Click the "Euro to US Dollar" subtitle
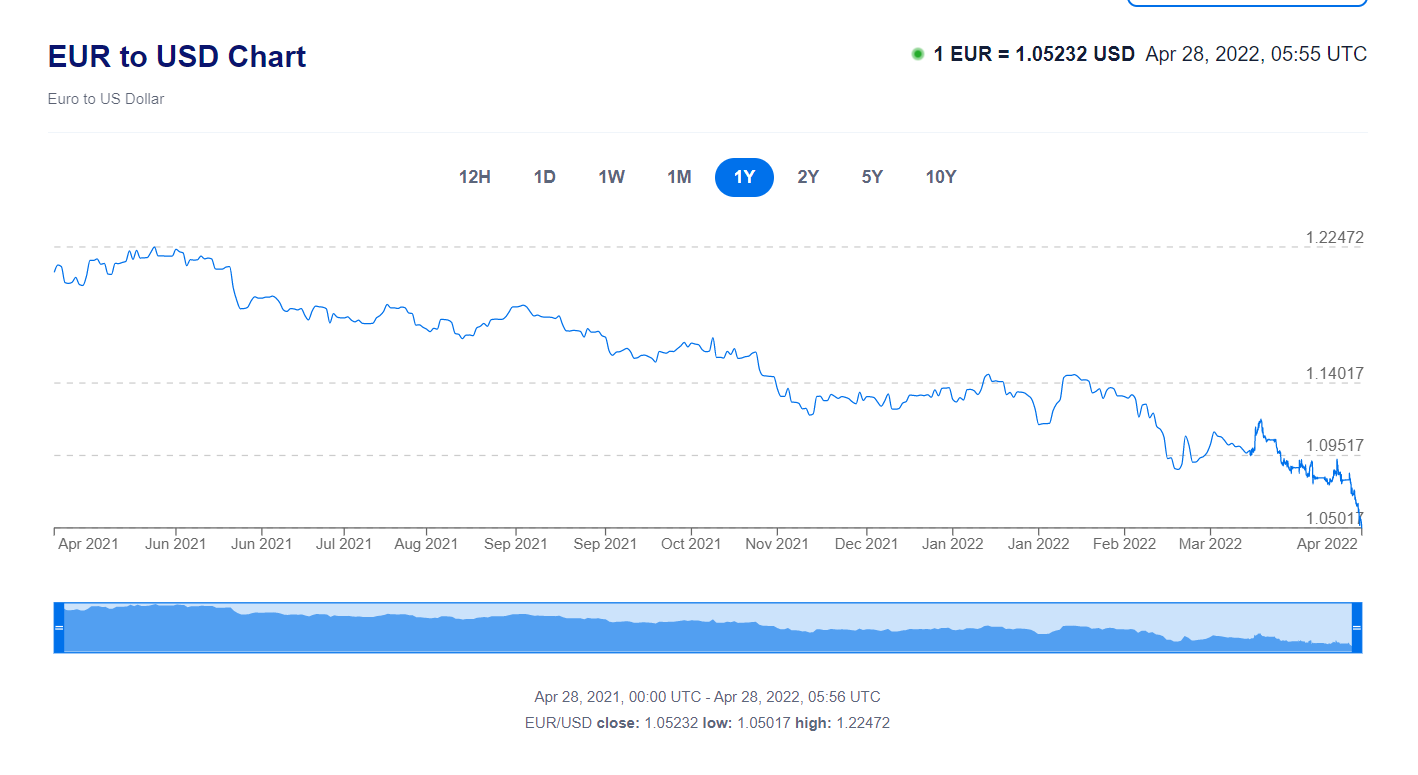The width and height of the screenshot is (1418, 775). (106, 99)
